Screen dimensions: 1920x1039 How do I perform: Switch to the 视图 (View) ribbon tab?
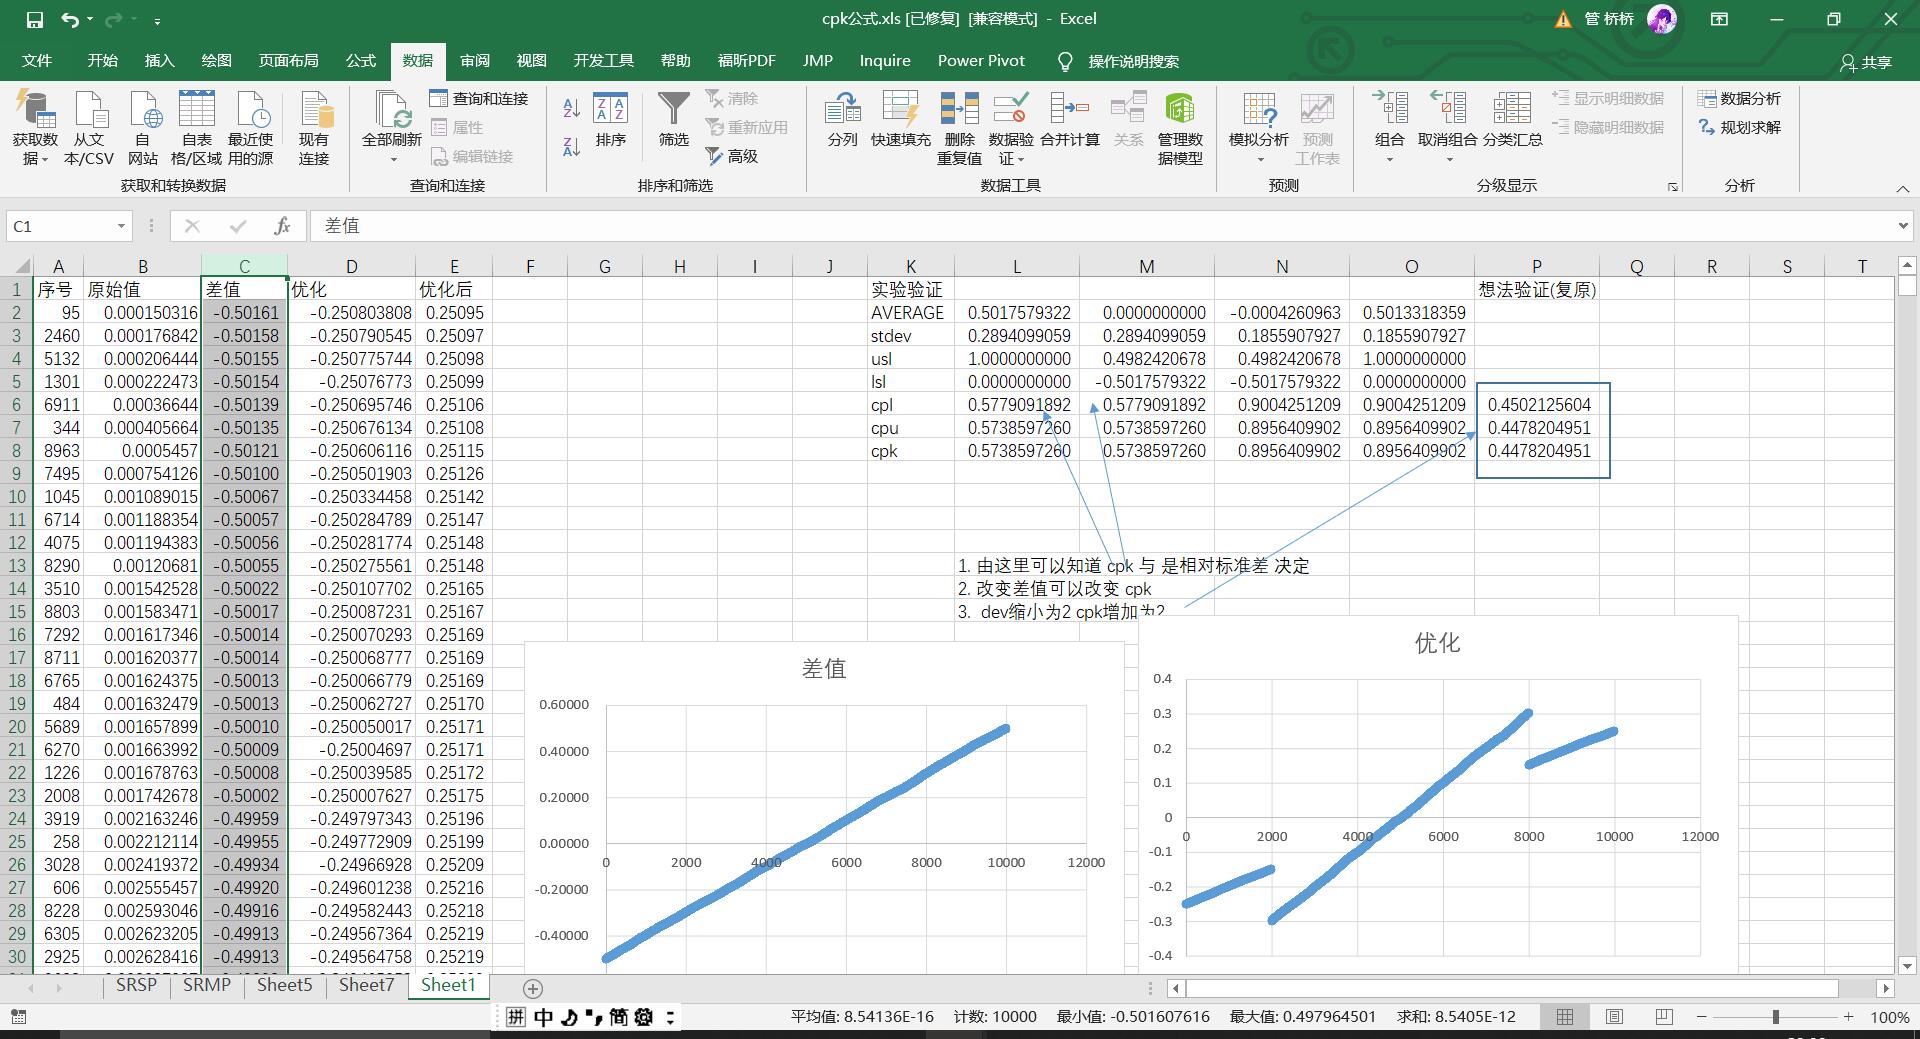click(x=532, y=61)
